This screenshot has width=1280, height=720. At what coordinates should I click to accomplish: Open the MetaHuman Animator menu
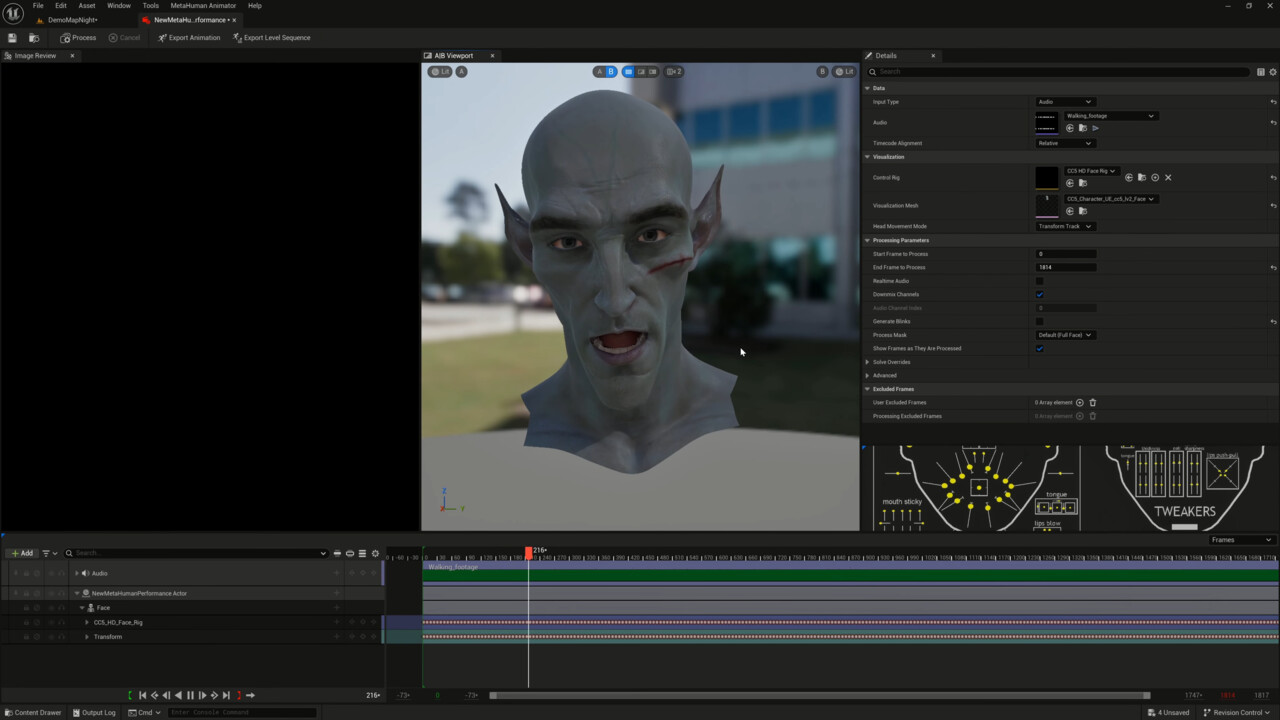tap(203, 6)
